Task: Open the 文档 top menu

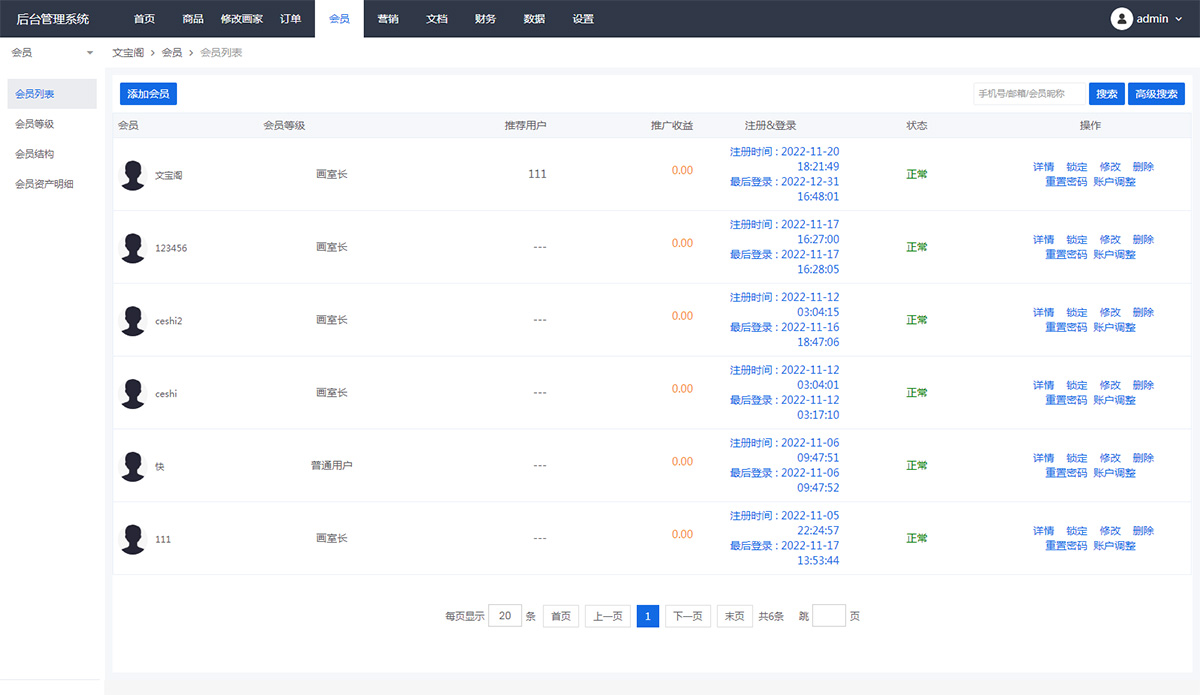Action: click(437, 19)
